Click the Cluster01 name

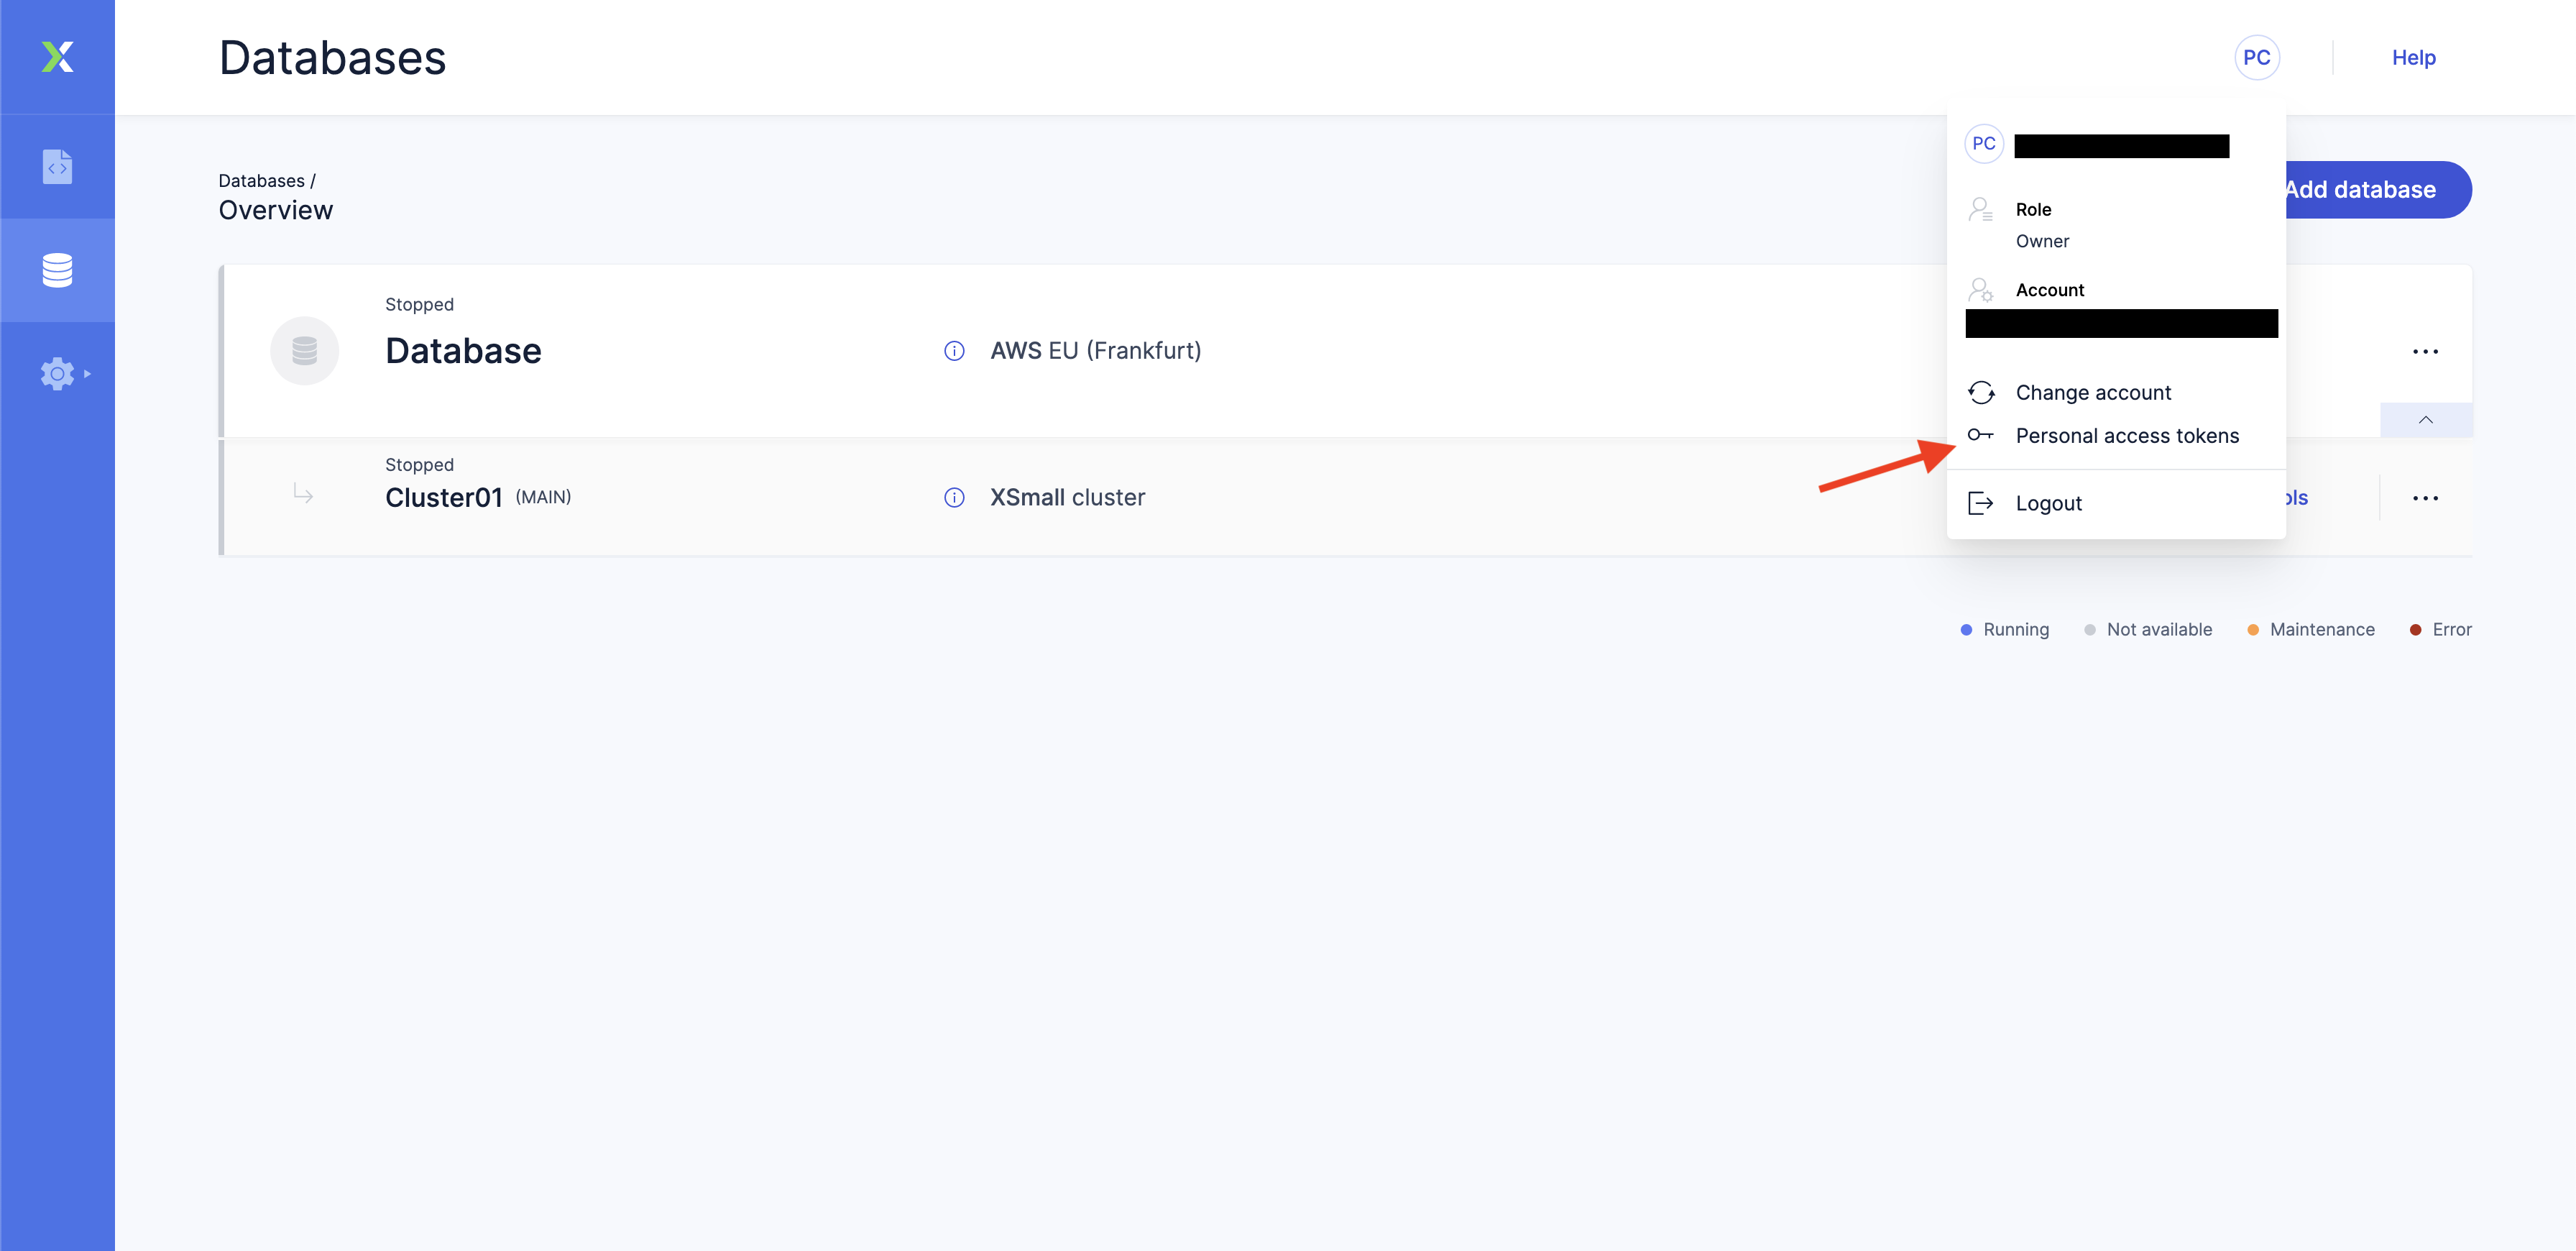[443, 498]
